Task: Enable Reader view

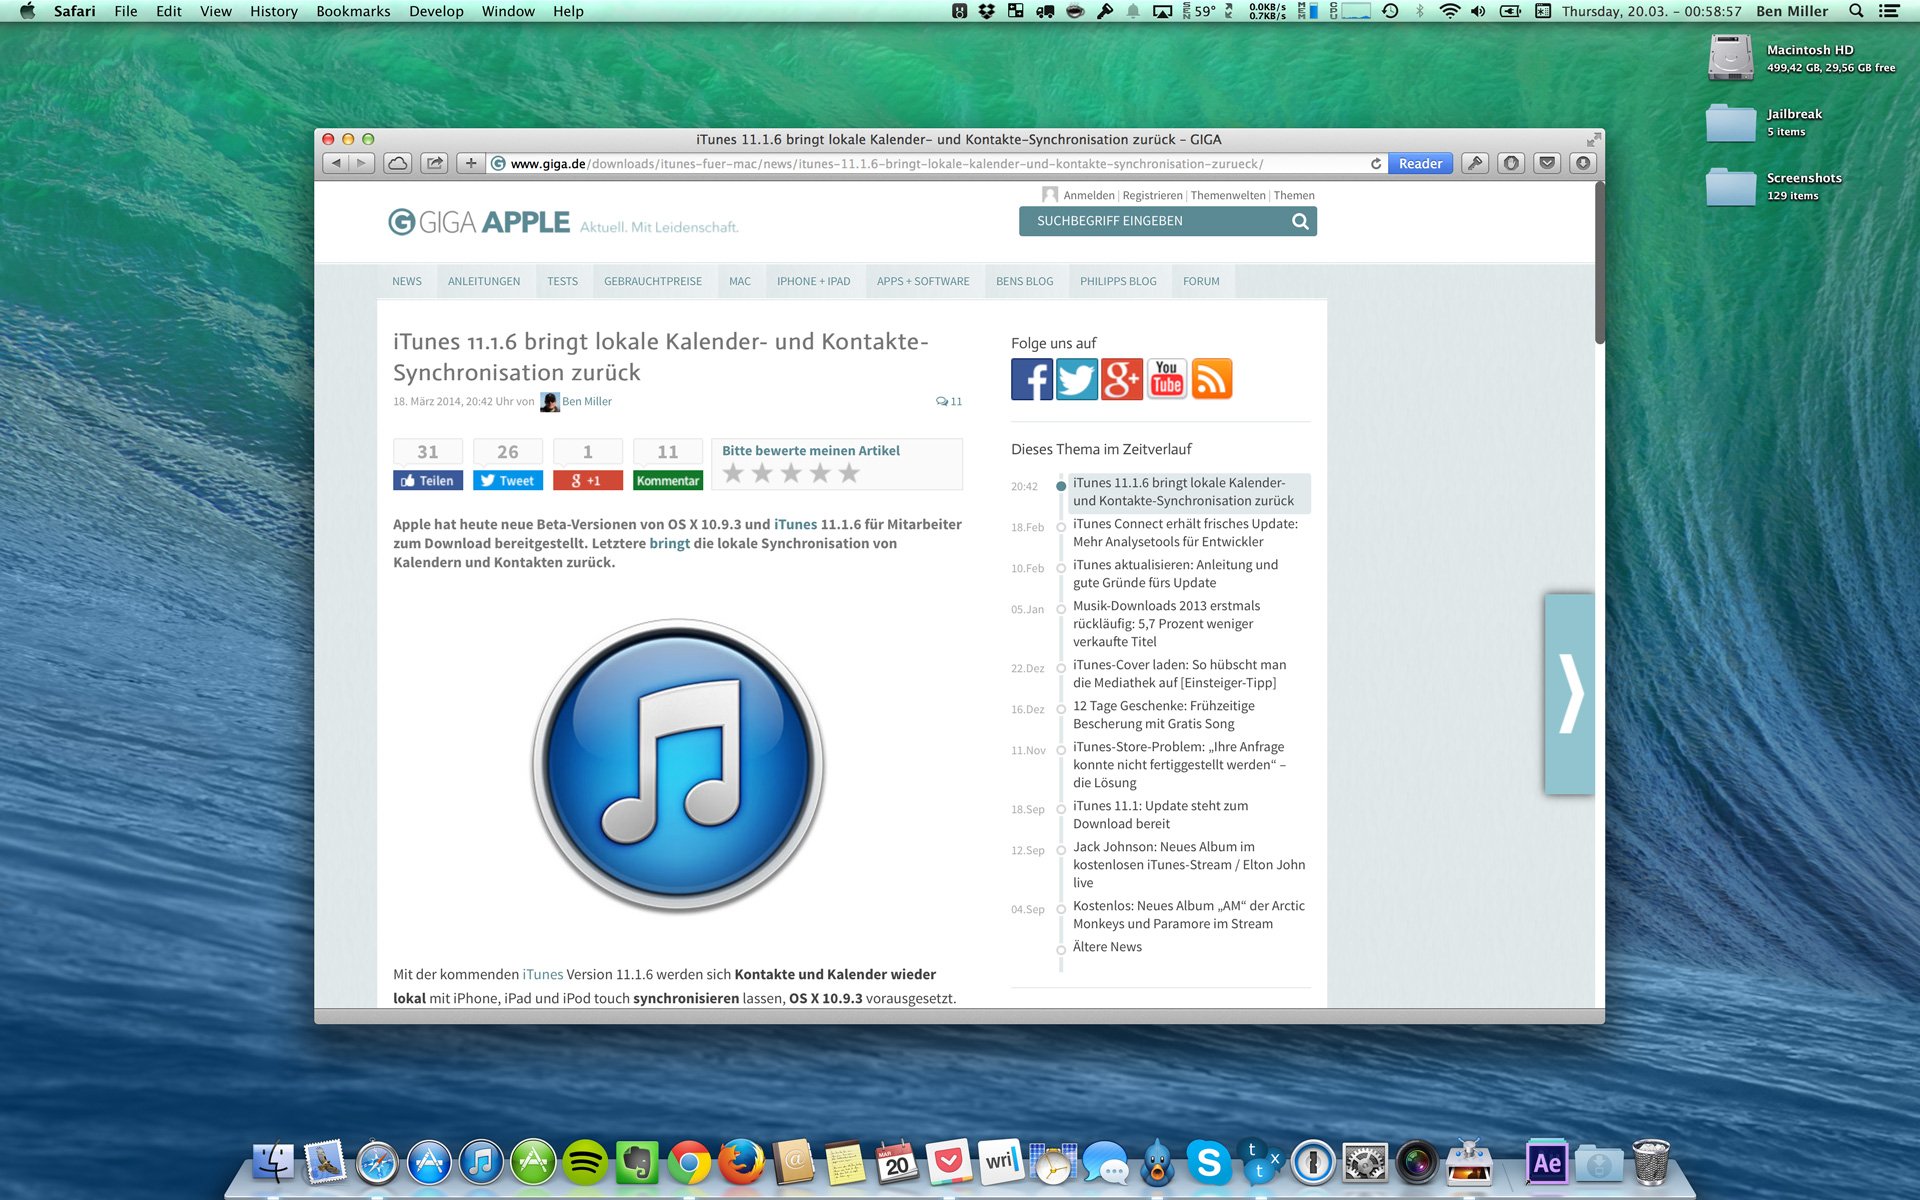Action: pyautogui.click(x=1420, y=164)
